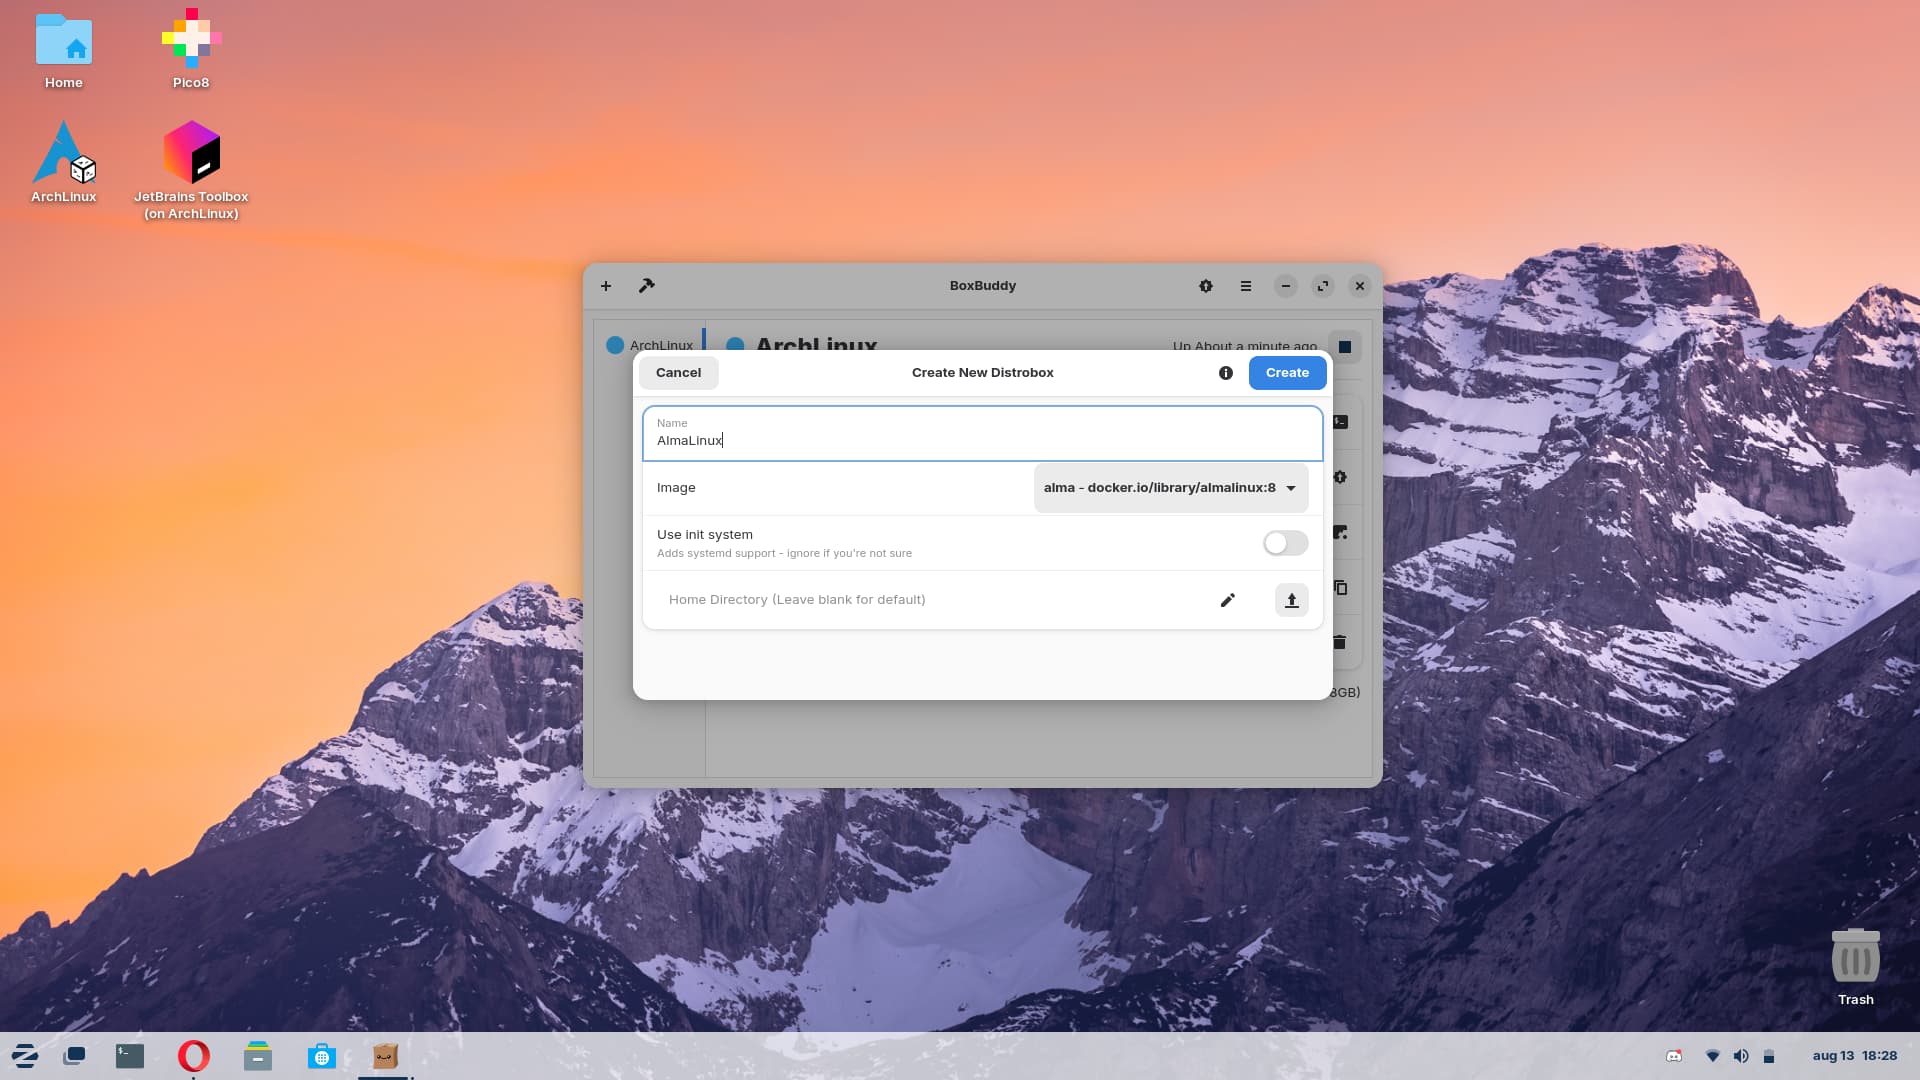The height and width of the screenshot is (1080, 1920).
Task: Click the Home Directory text field
Action: (x=930, y=600)
